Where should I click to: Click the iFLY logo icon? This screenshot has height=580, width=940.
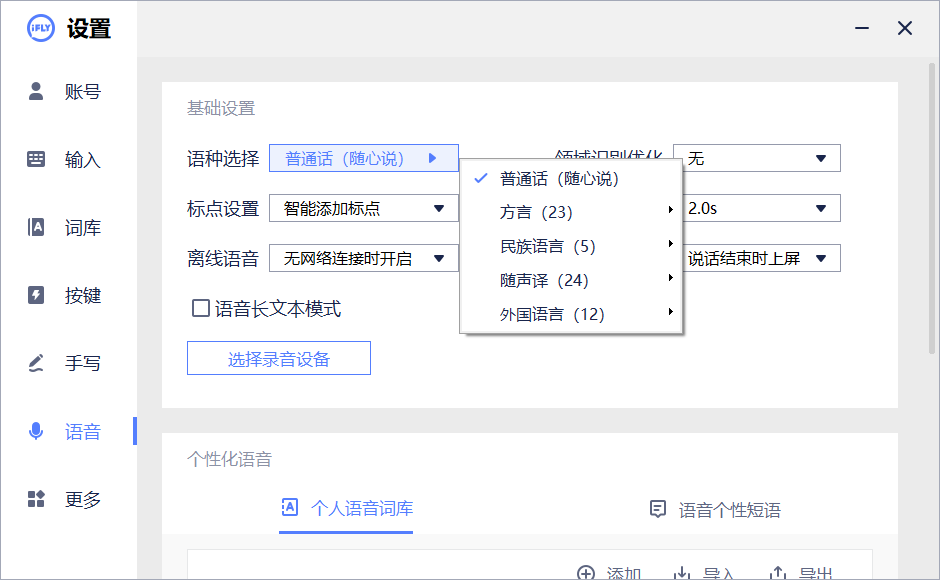click(41, 28)
